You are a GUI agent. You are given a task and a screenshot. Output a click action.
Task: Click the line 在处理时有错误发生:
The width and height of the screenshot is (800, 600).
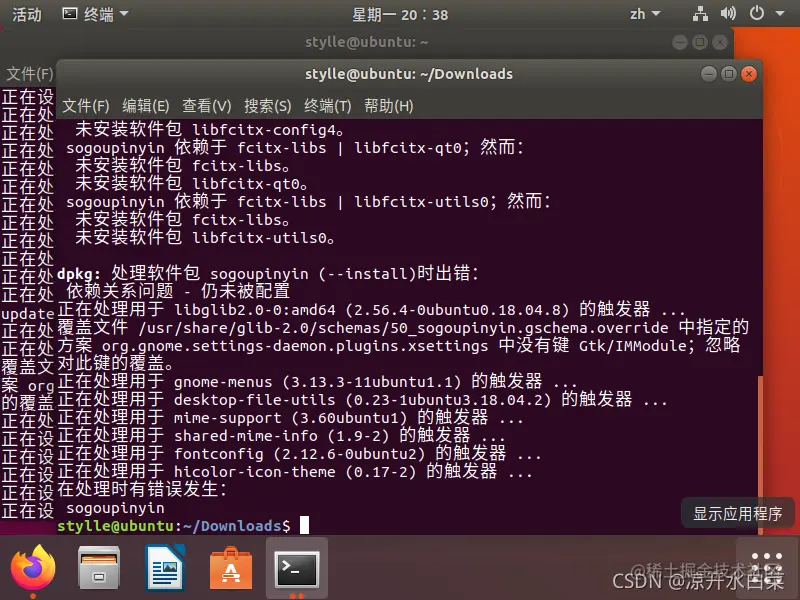tap(142, 489)
